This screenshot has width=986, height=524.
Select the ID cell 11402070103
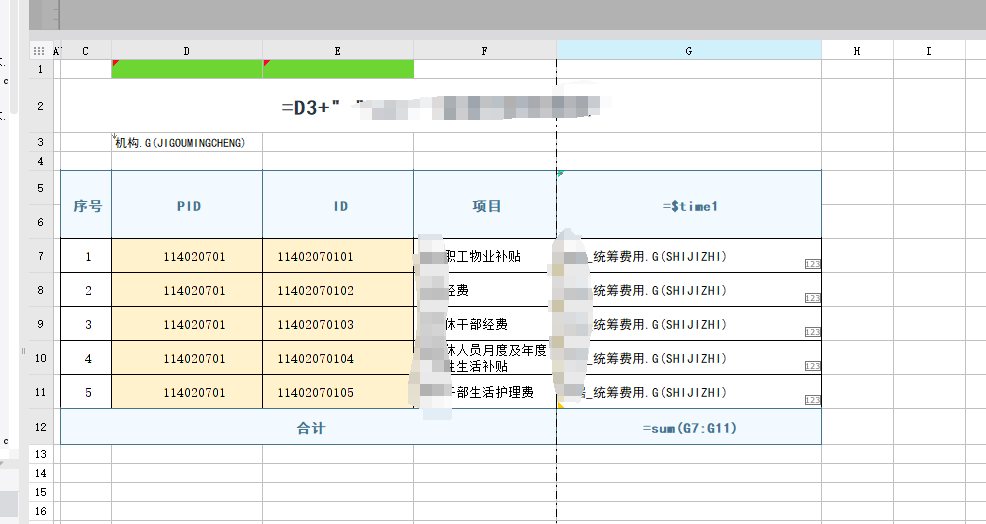[x=338, y=324]
